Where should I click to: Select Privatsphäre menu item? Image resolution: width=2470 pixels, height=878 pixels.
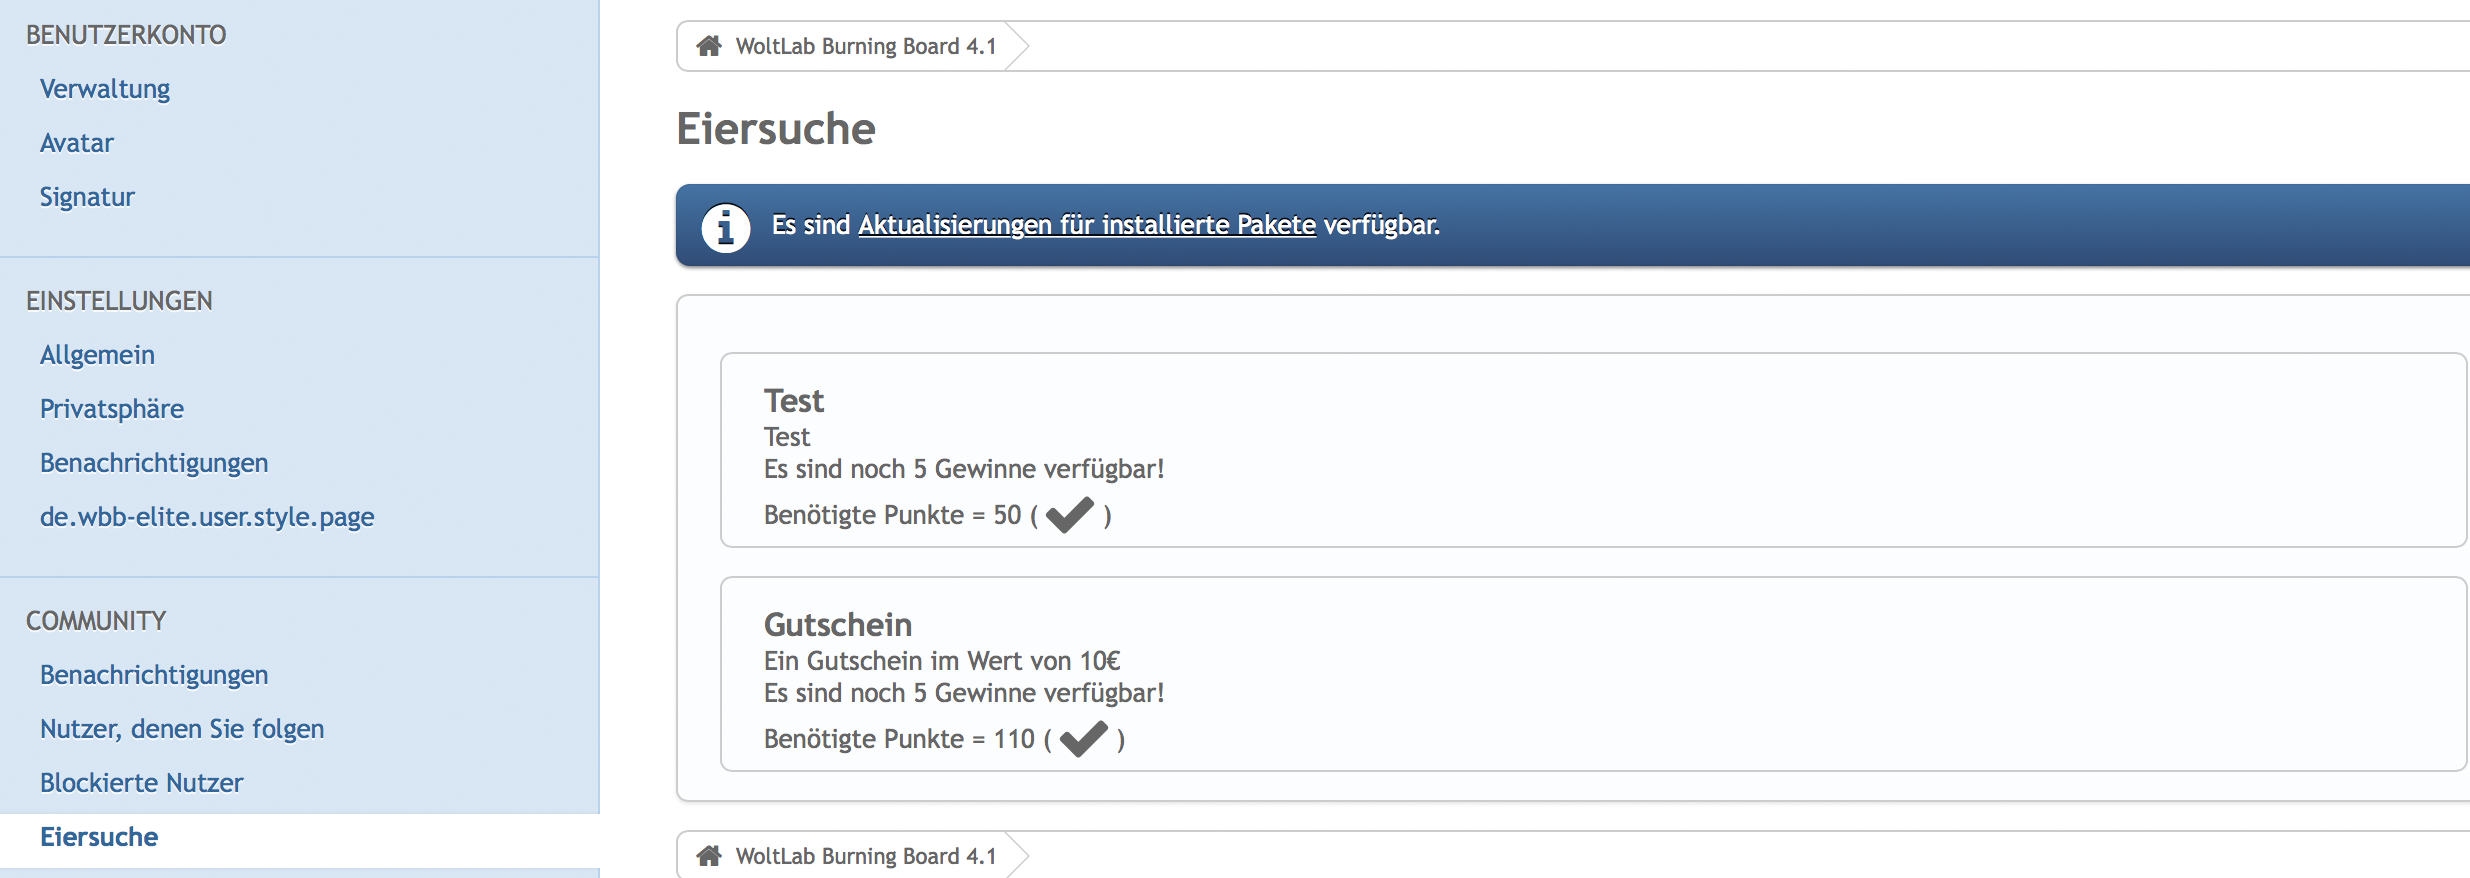pos(112,409)
